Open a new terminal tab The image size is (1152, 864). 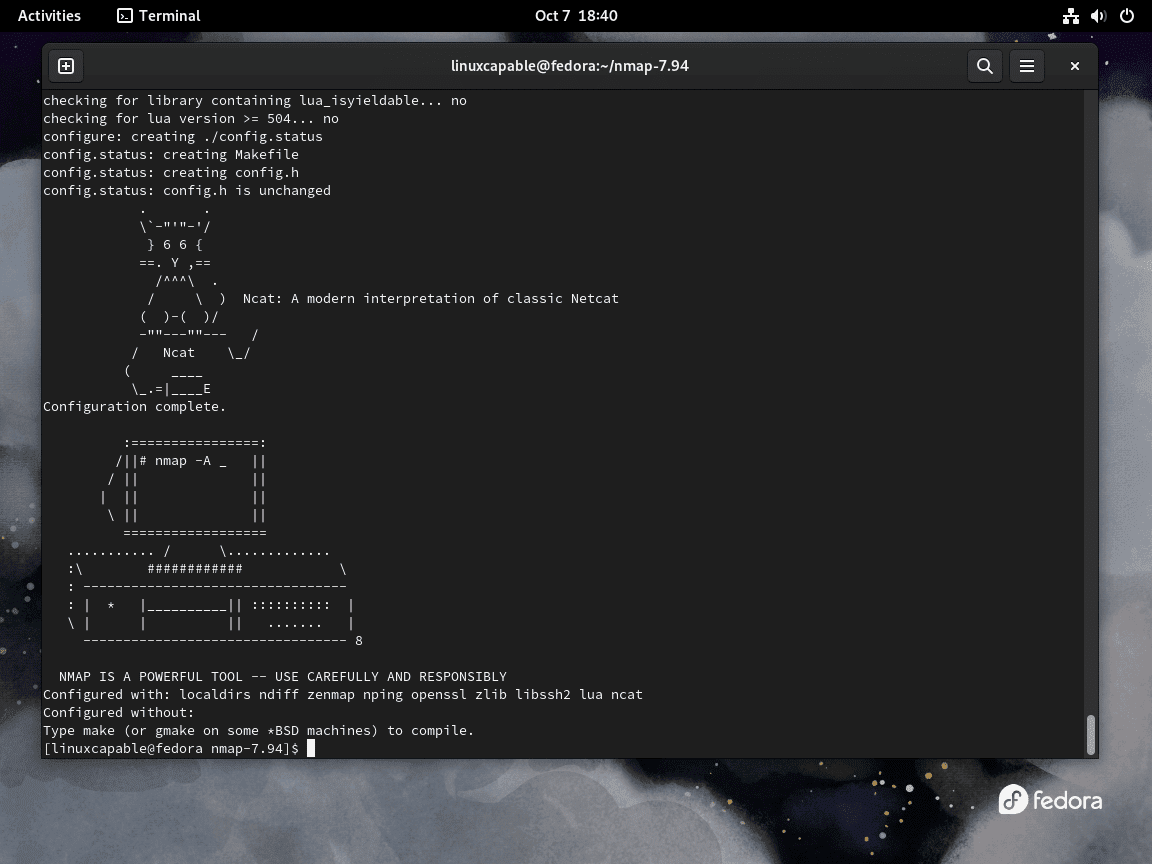click(66, 66)
